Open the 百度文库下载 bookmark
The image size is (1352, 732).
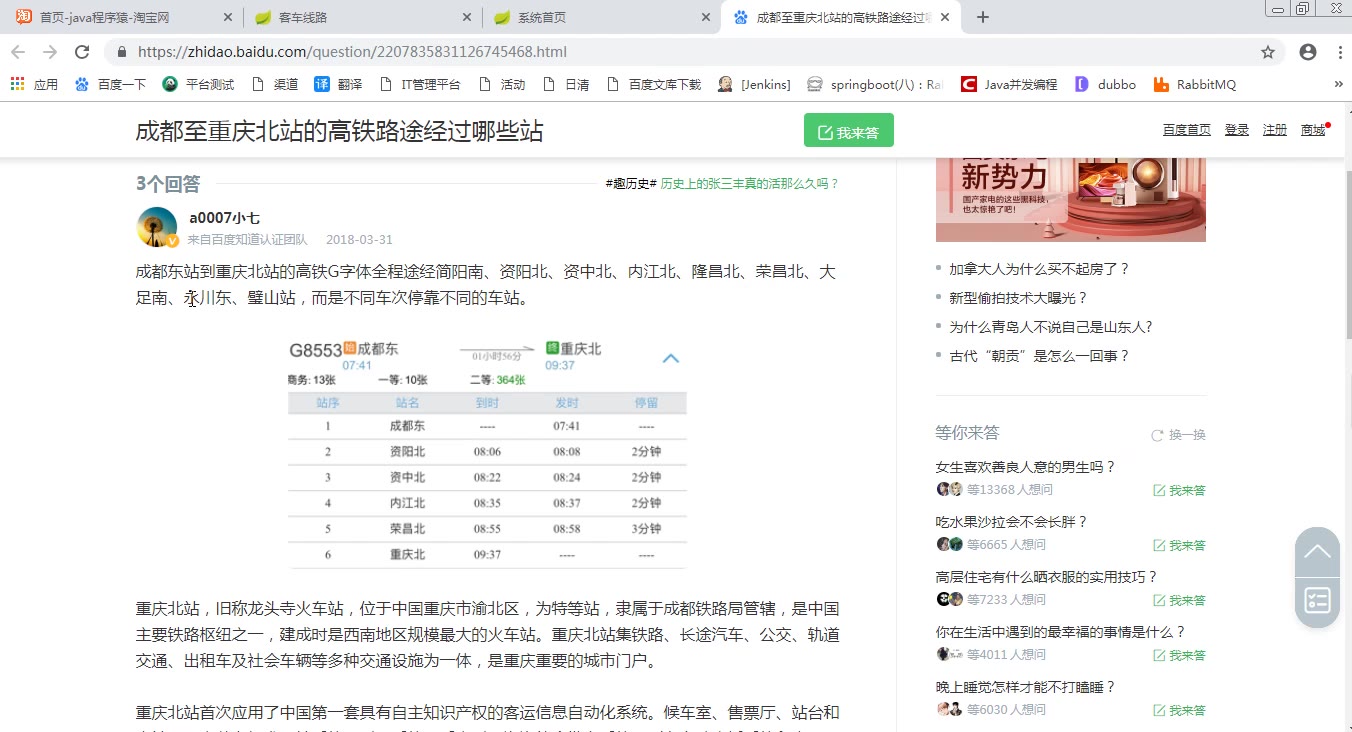(x=654, y=85)
